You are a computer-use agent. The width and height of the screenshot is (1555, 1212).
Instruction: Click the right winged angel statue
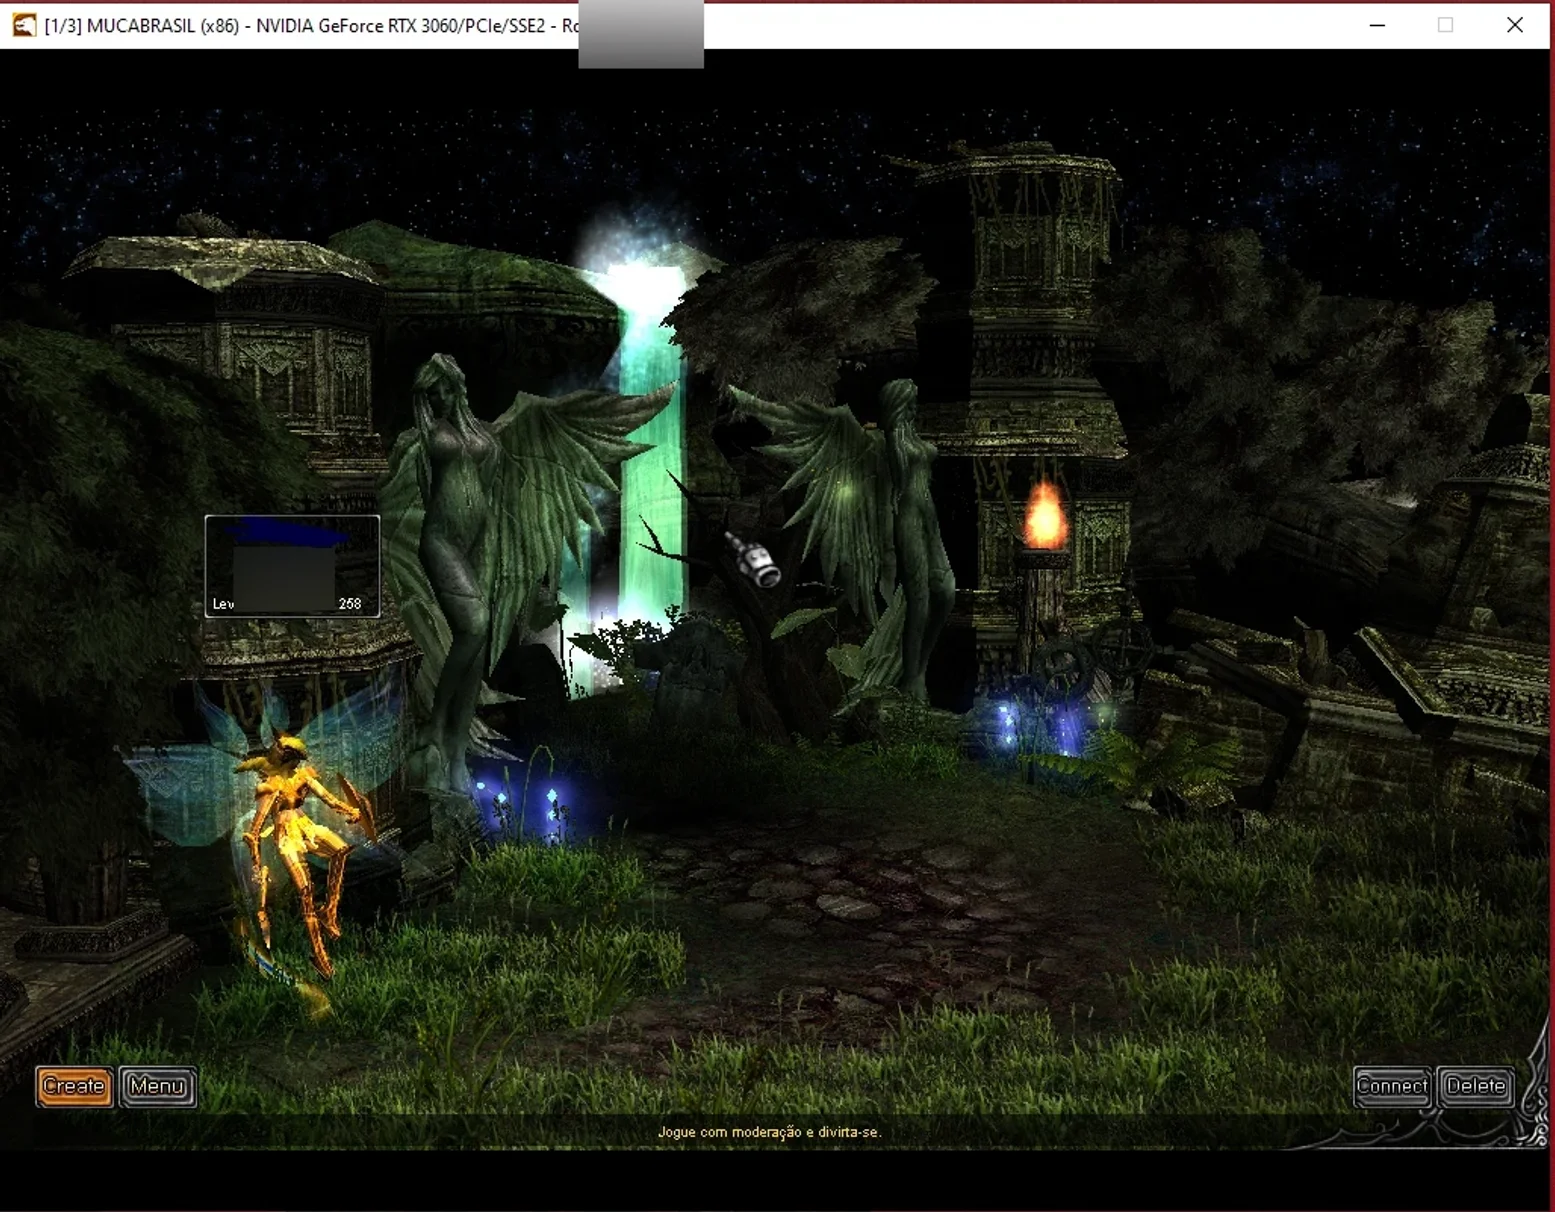click(860, 530)
